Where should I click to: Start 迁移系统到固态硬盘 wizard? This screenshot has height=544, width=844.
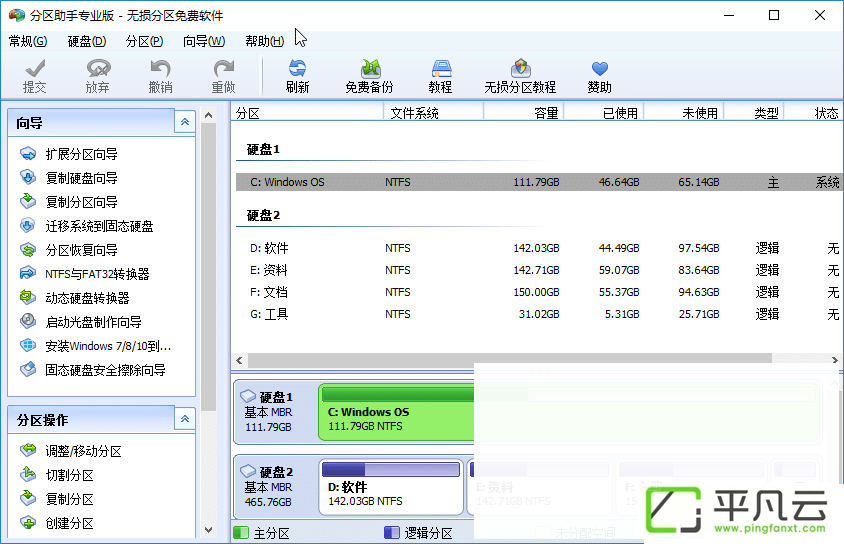87,226
